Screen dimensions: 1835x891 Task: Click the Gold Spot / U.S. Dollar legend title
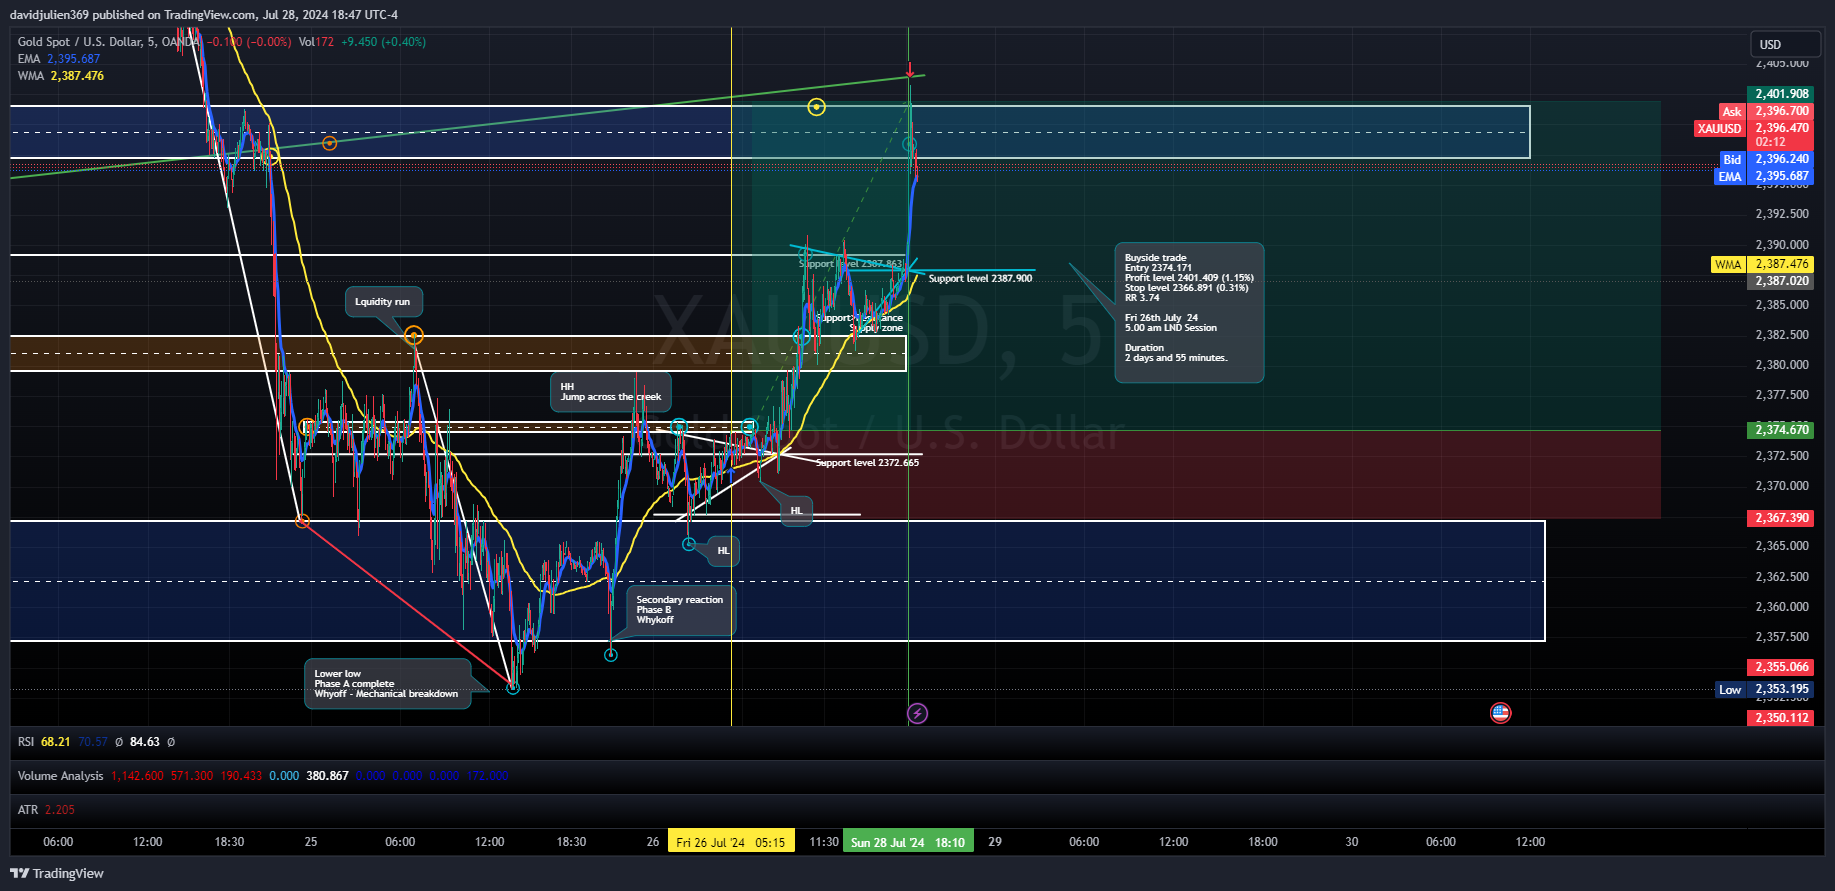click(109, 42)
